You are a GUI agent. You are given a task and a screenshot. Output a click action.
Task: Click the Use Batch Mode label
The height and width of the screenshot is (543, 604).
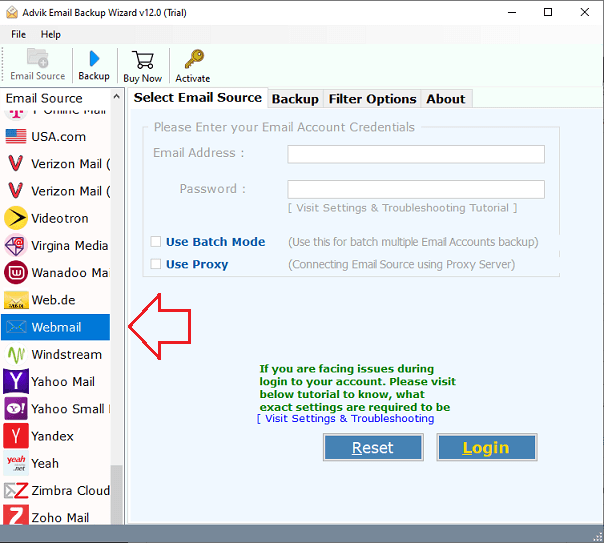click(x=215, y=242)
